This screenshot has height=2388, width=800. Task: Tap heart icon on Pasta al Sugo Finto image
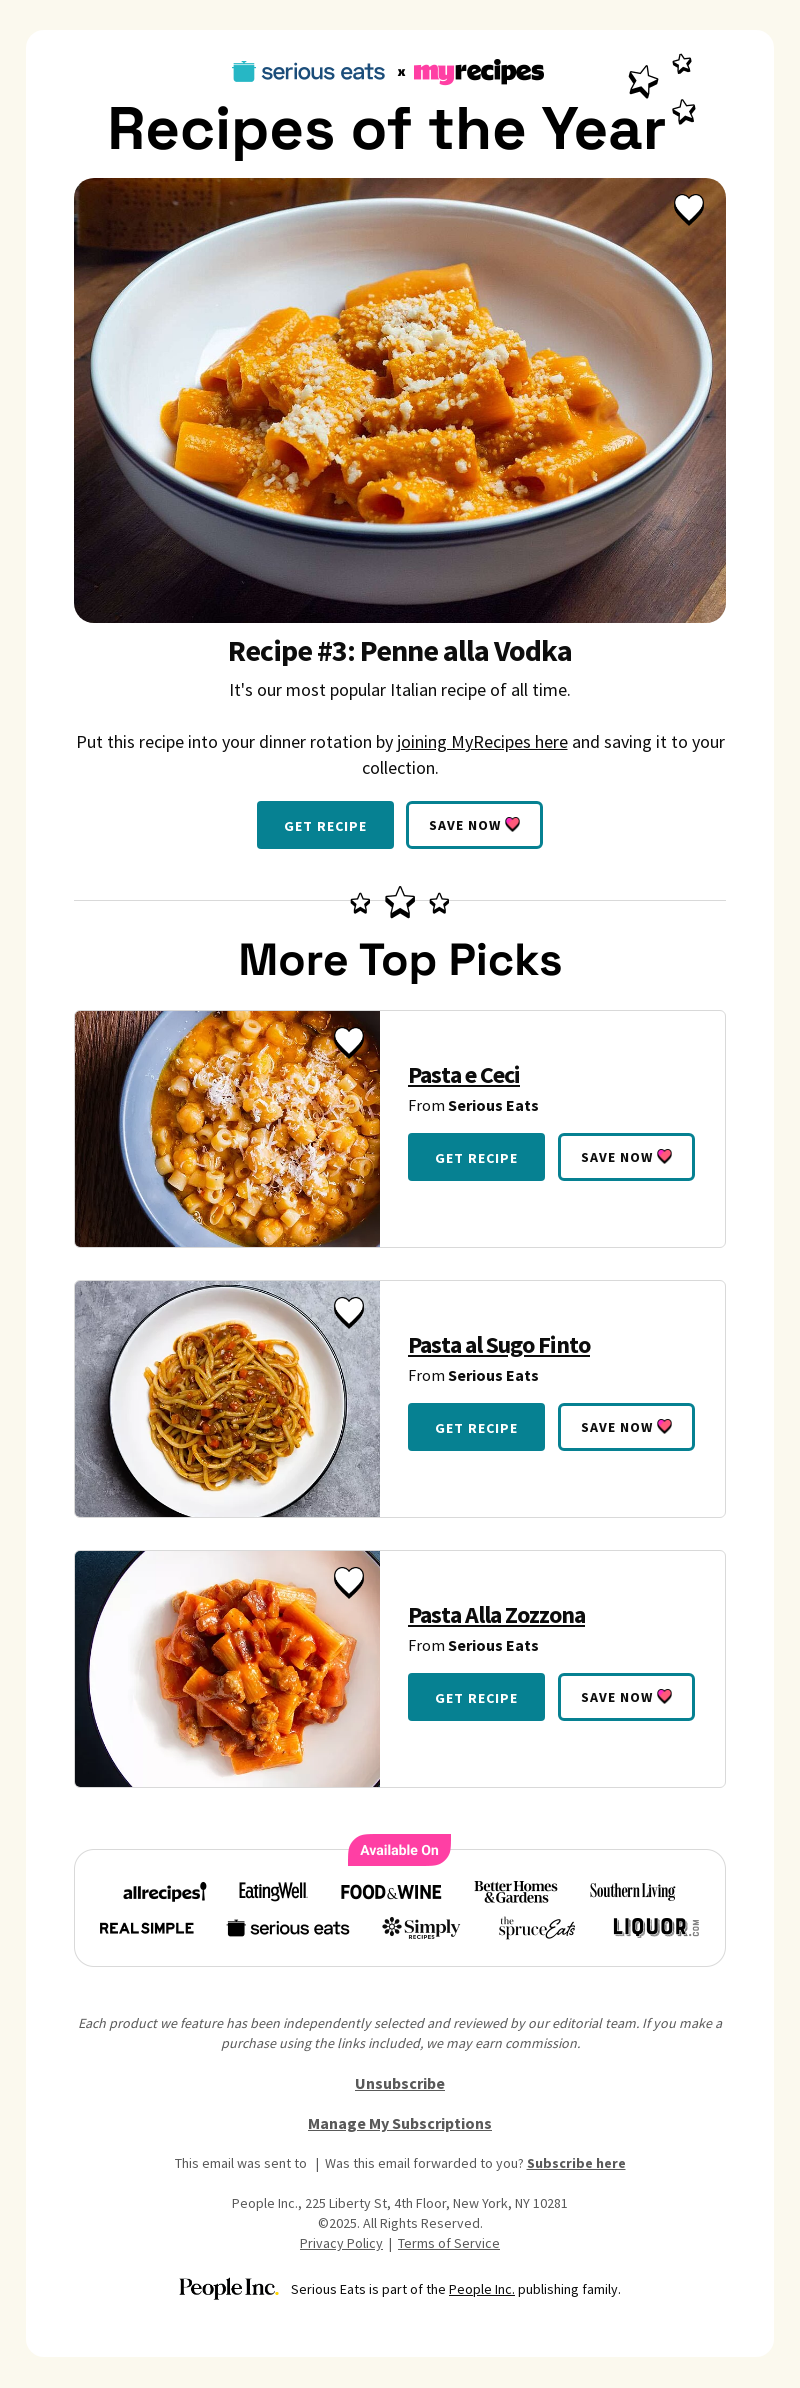pos(349,1311)
